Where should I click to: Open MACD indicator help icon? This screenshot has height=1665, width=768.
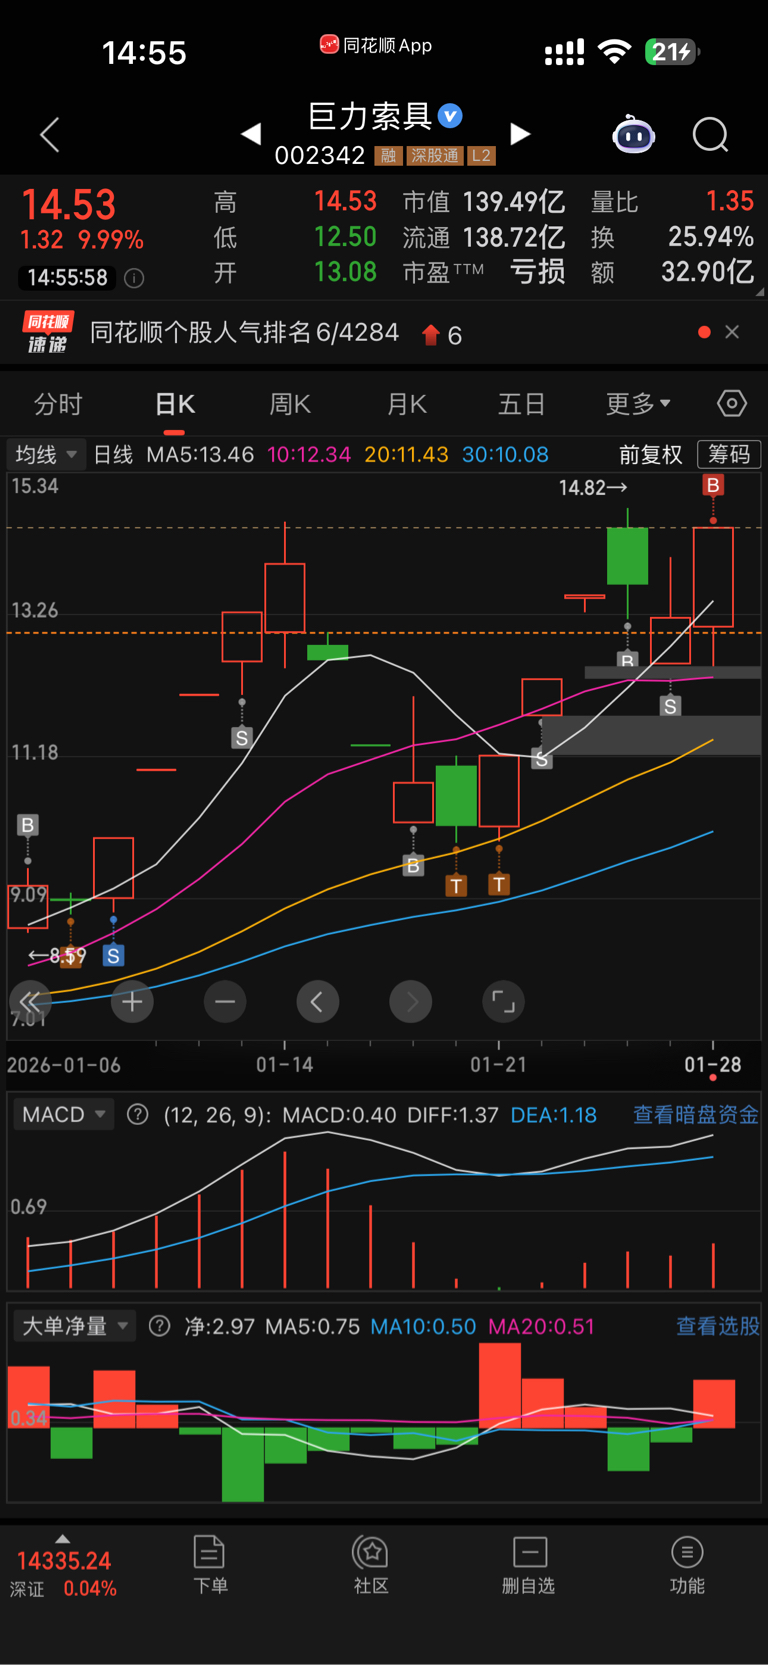coord(138,1114)
